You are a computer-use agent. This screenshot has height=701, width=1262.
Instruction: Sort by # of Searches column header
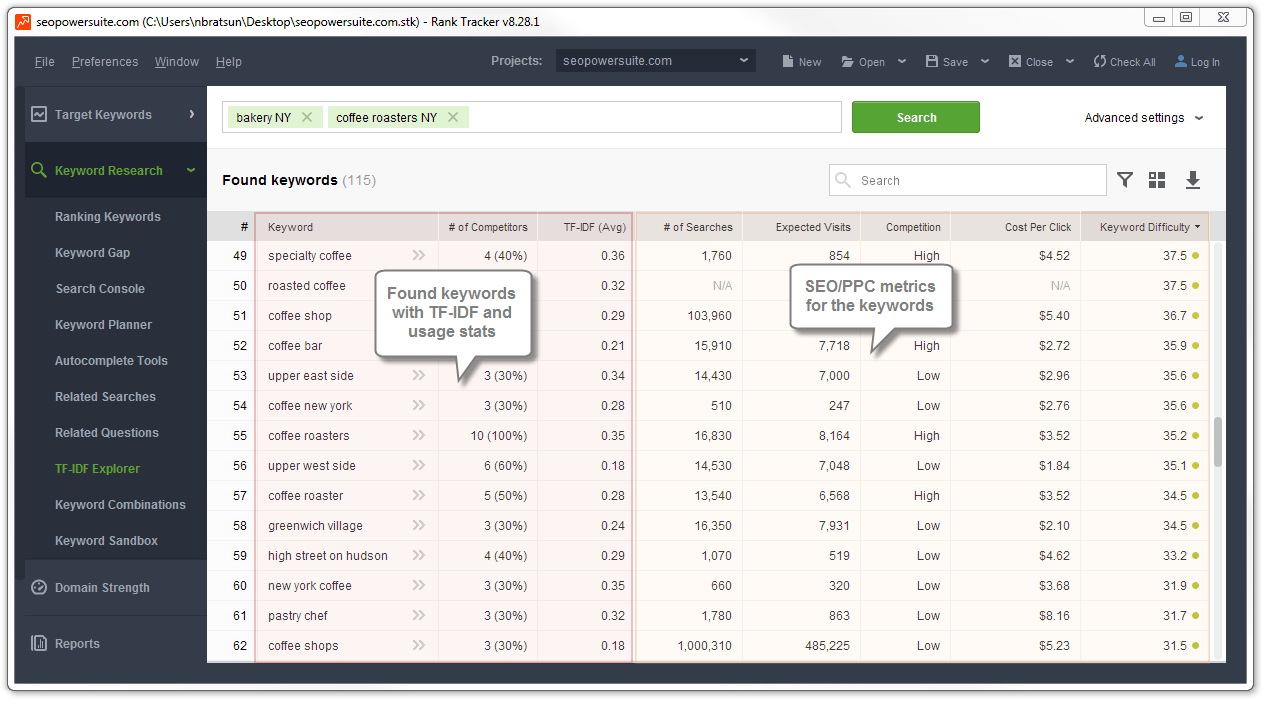tap(689, 227)
